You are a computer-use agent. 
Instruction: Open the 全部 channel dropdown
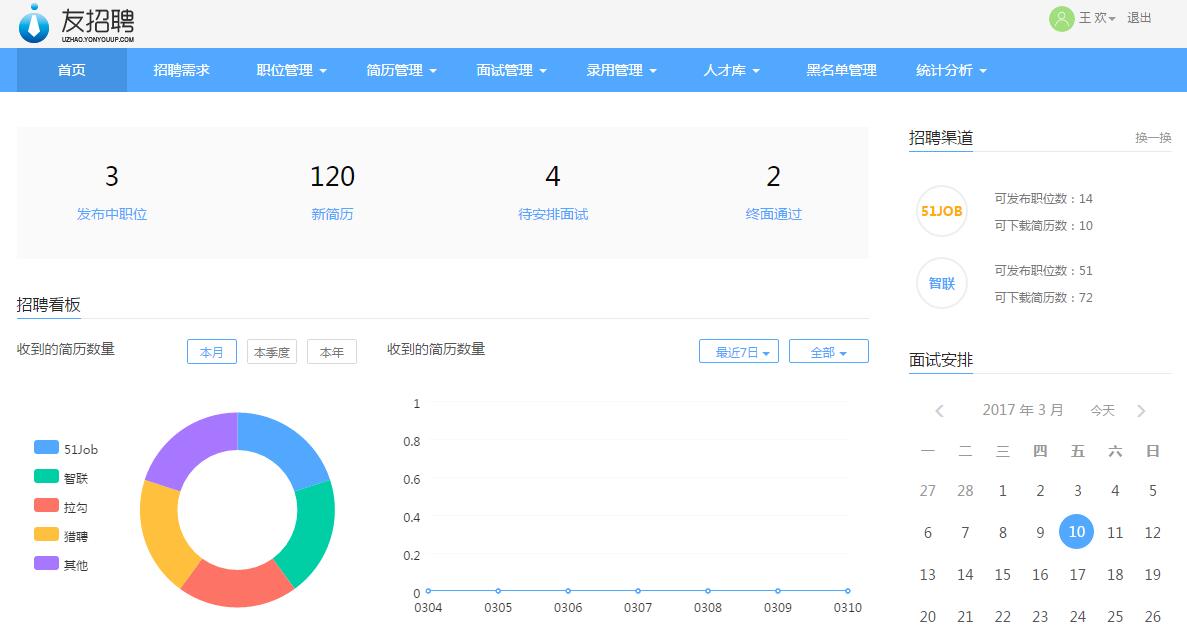tap(829, 351)
